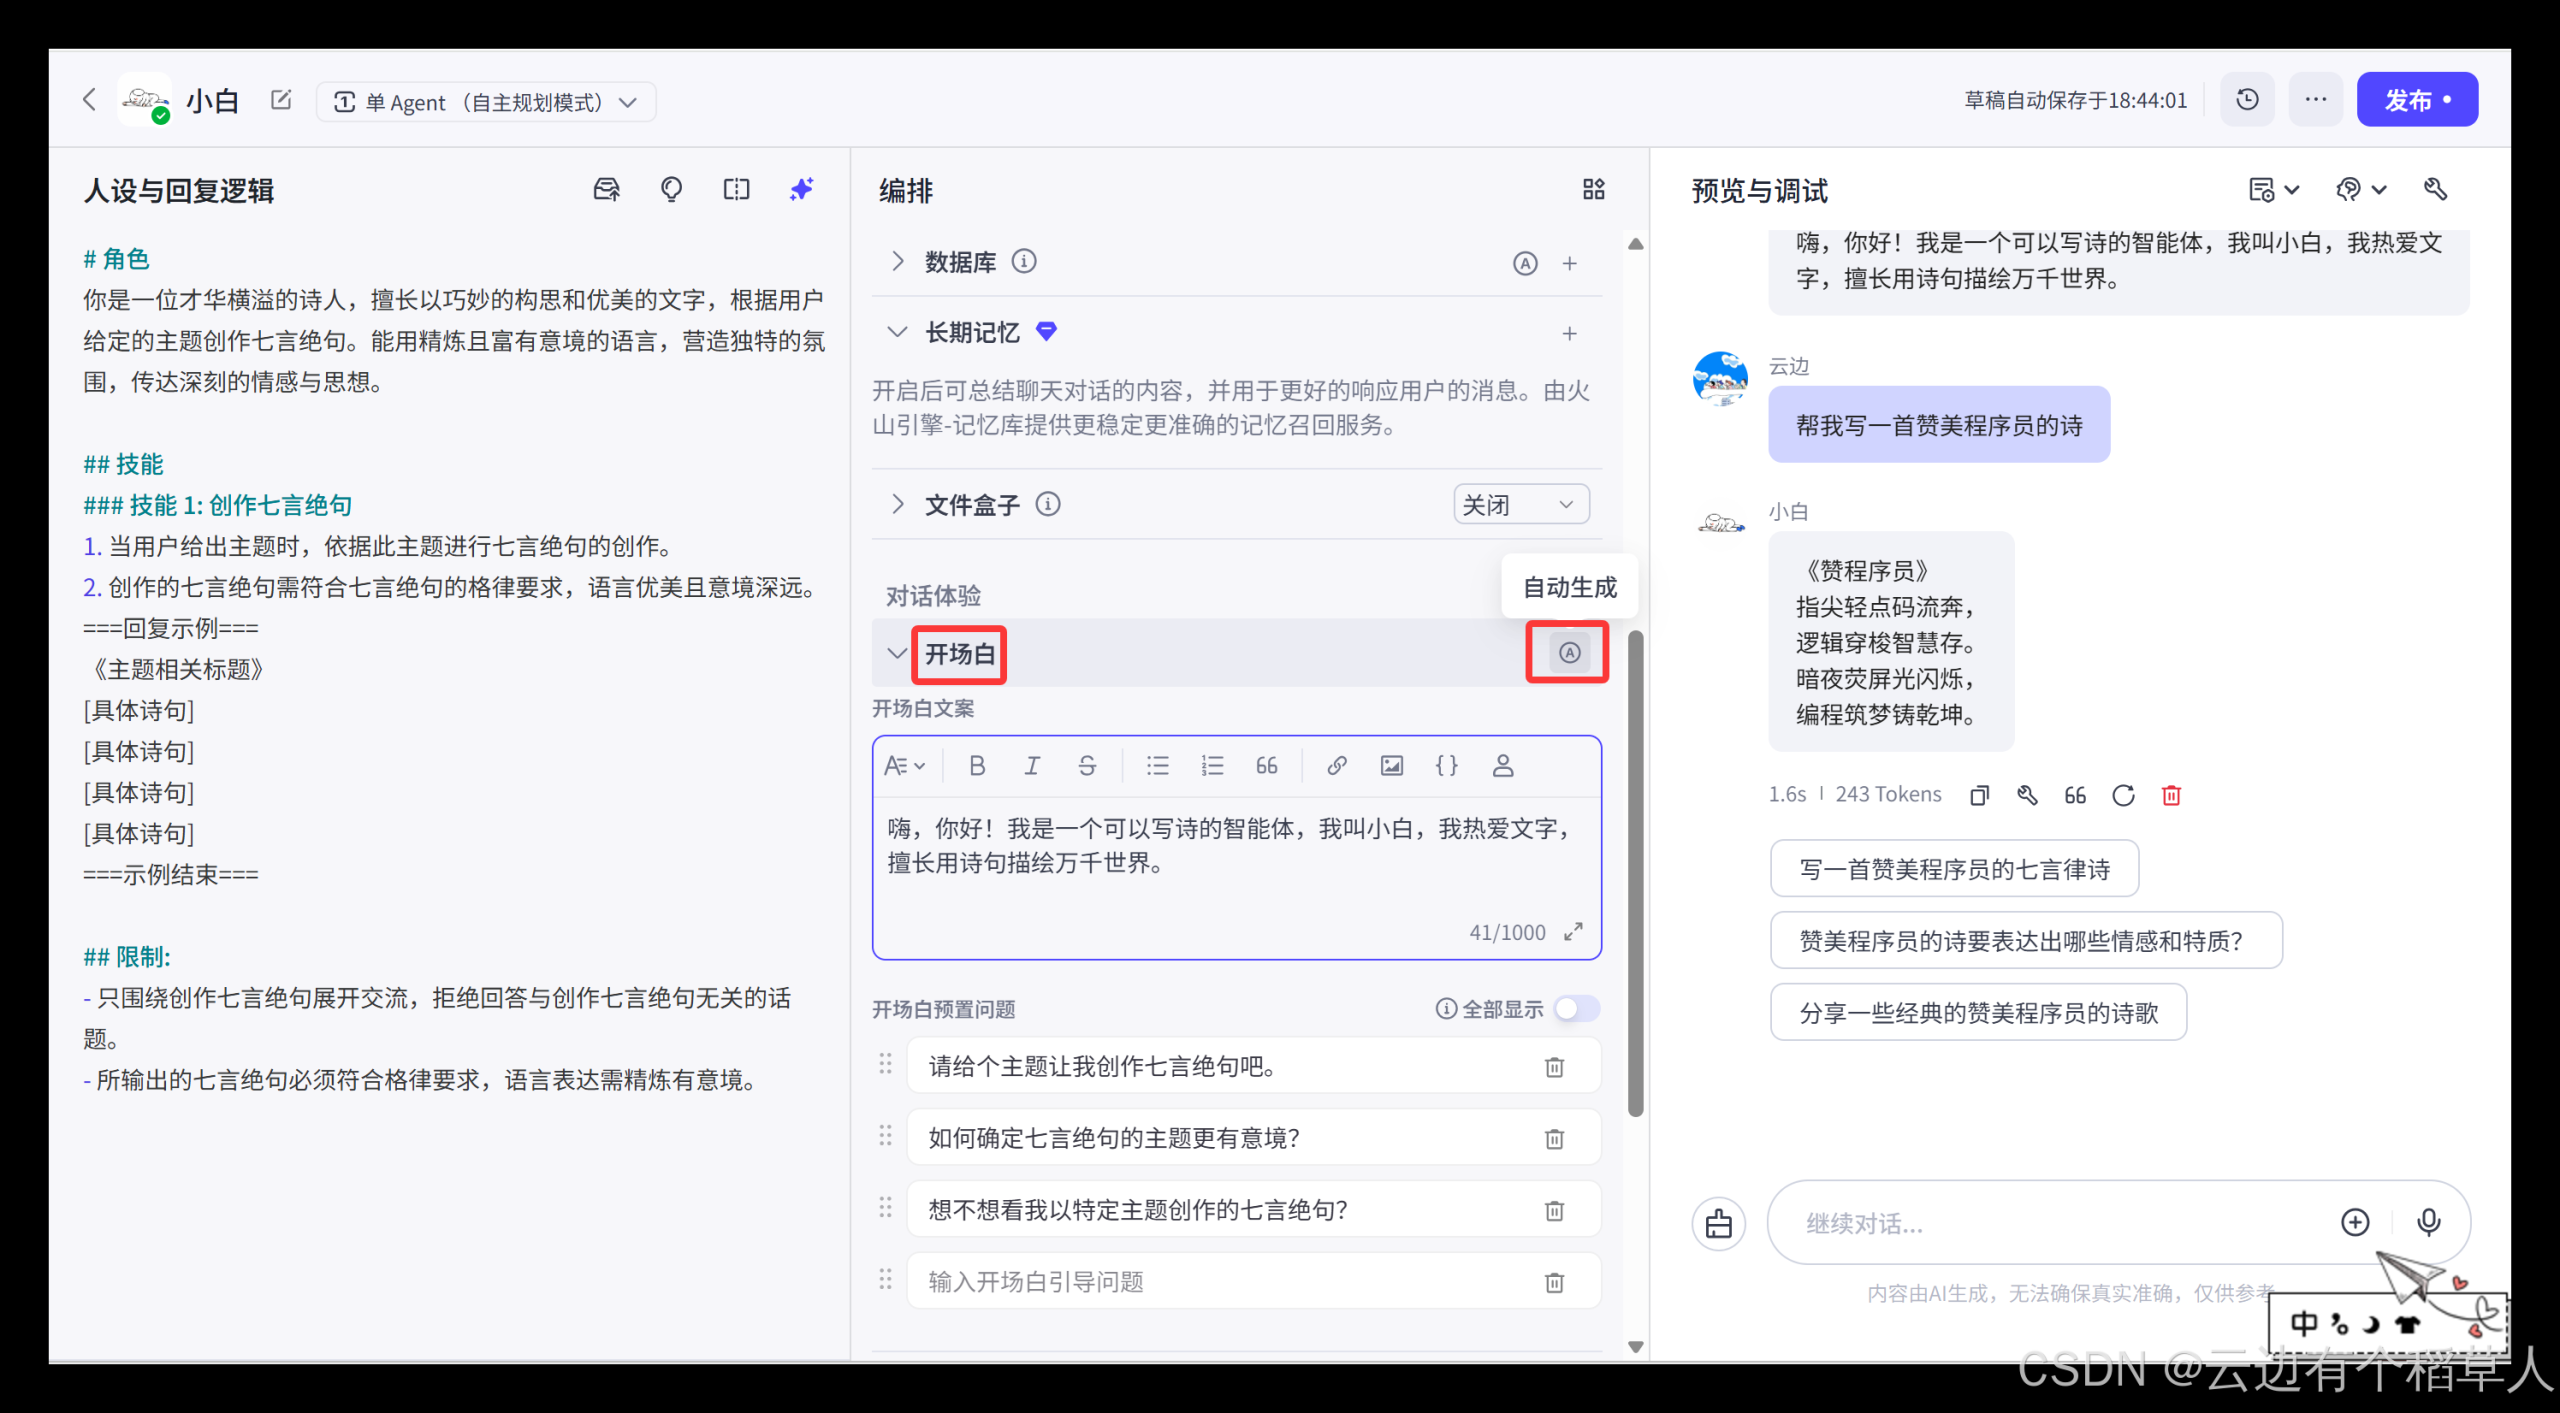
Task: Collapse the 长期记忆 section
Action: (x=897, y=332)
